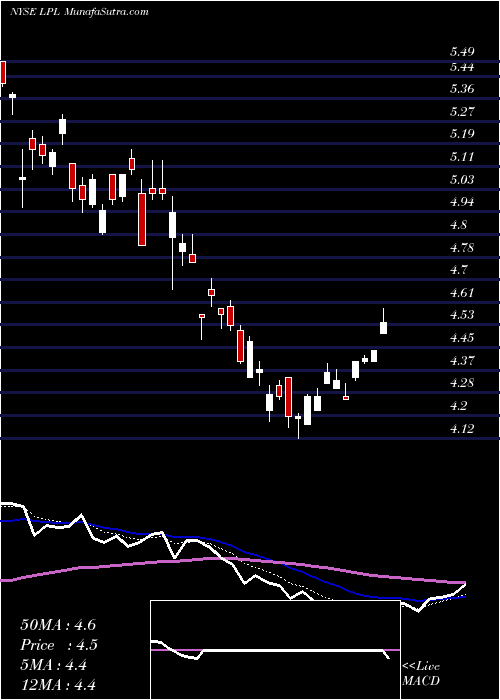Click the 4.94 price axis label
This screenshot has width=500, height=700.
(x=462, y=202)
